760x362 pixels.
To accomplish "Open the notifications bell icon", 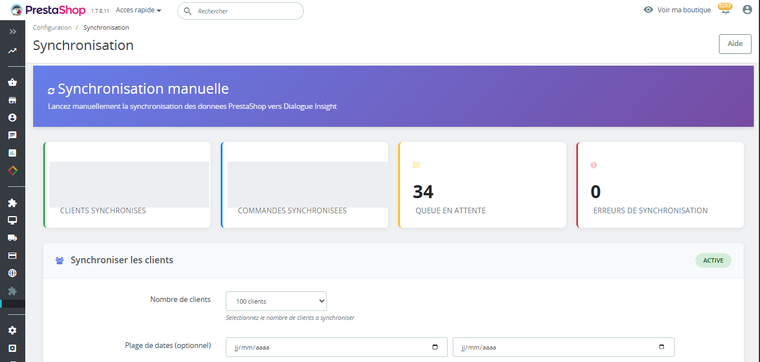I will [x=725, y=9].
